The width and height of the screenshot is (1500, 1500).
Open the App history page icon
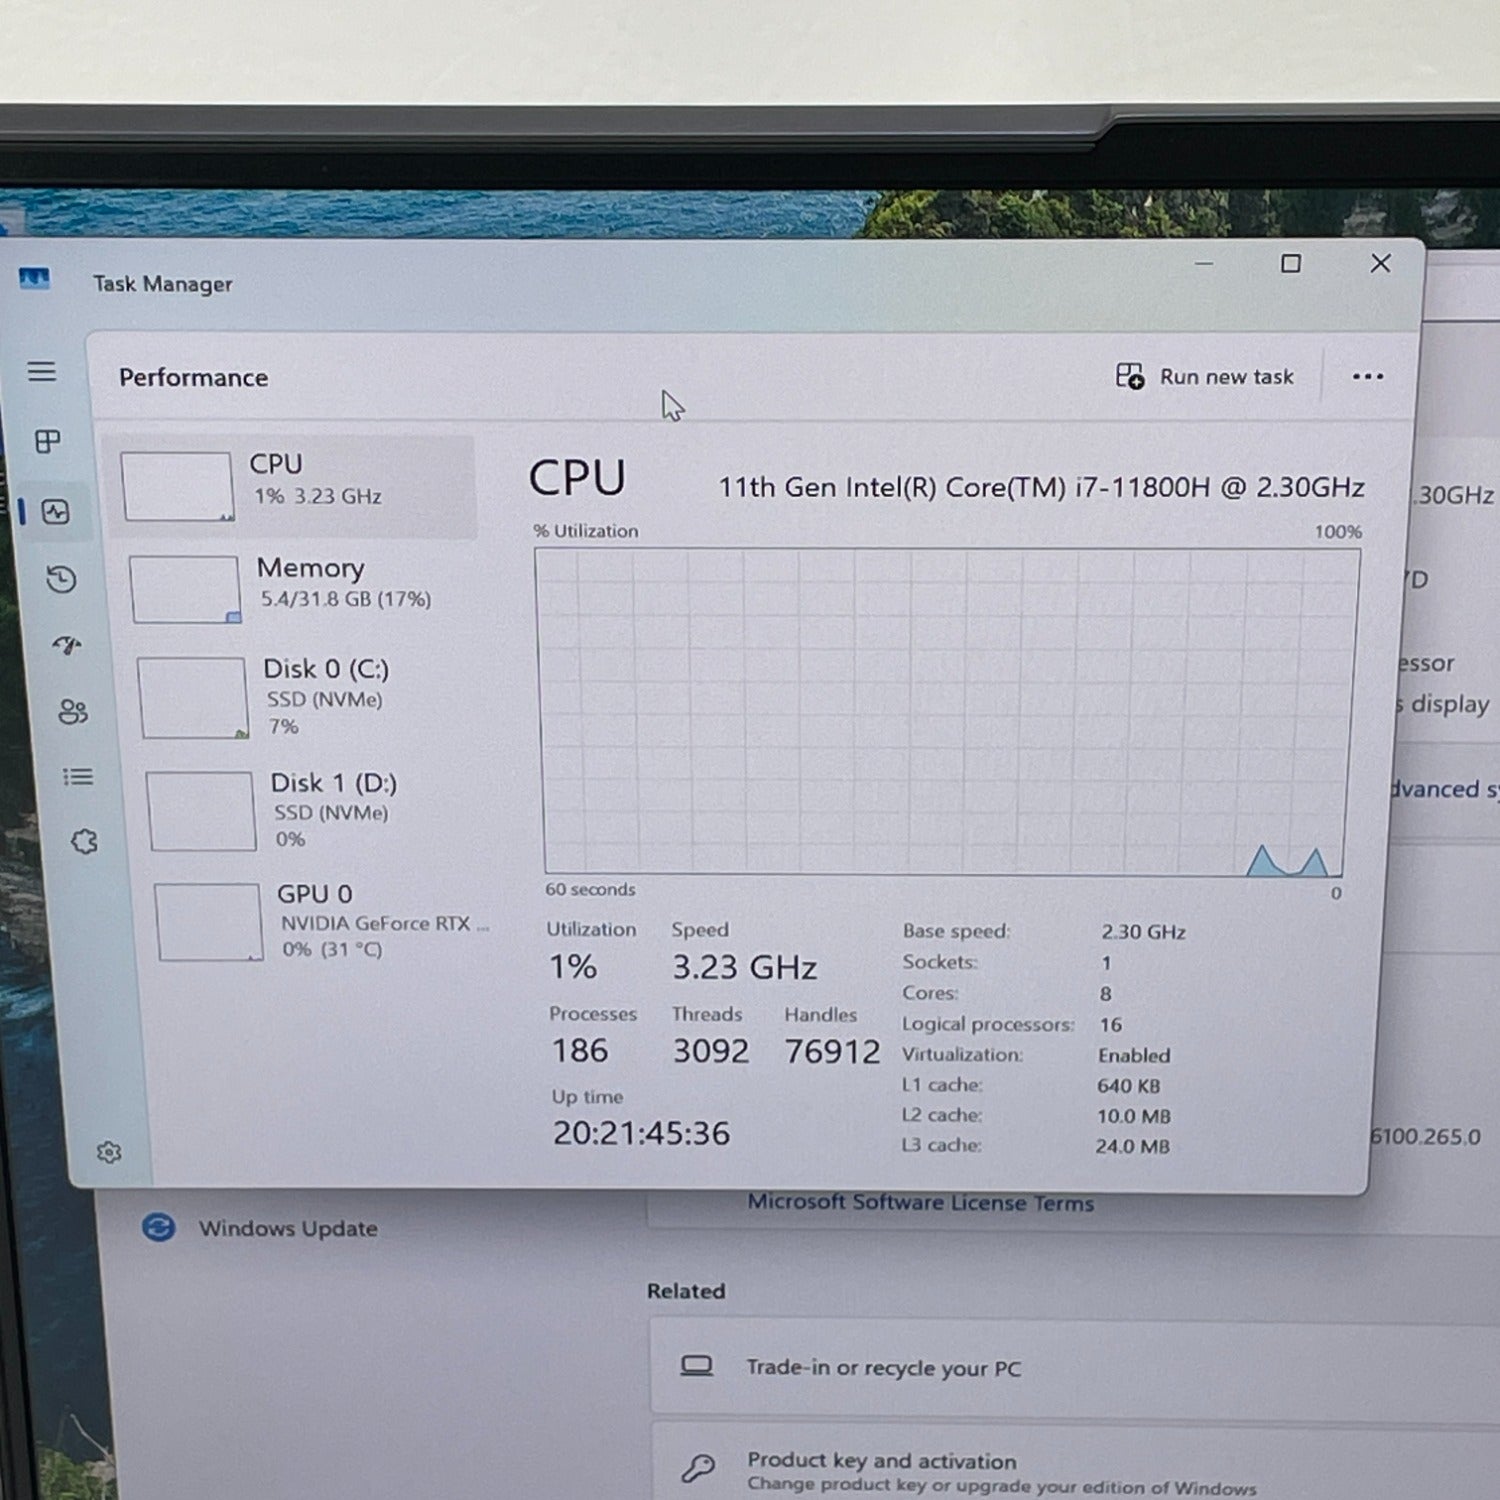[62, 579]
